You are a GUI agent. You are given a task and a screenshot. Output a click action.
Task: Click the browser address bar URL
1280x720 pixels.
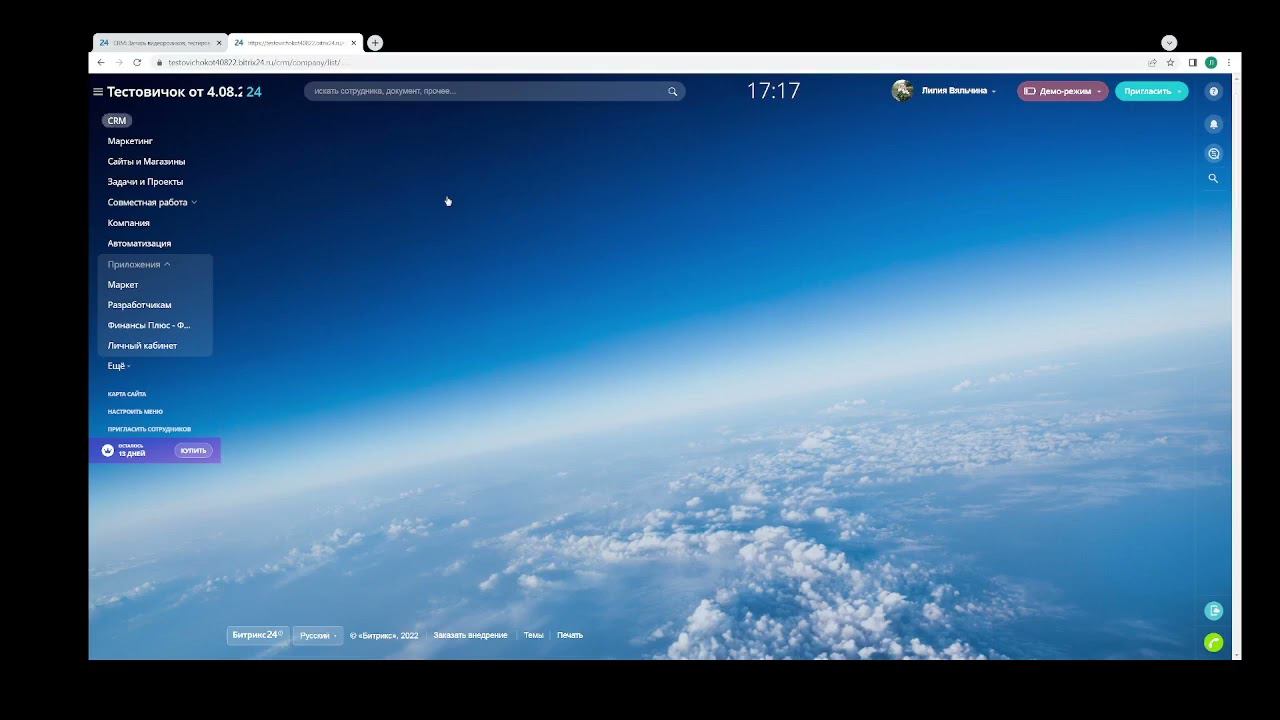point(254,62)
